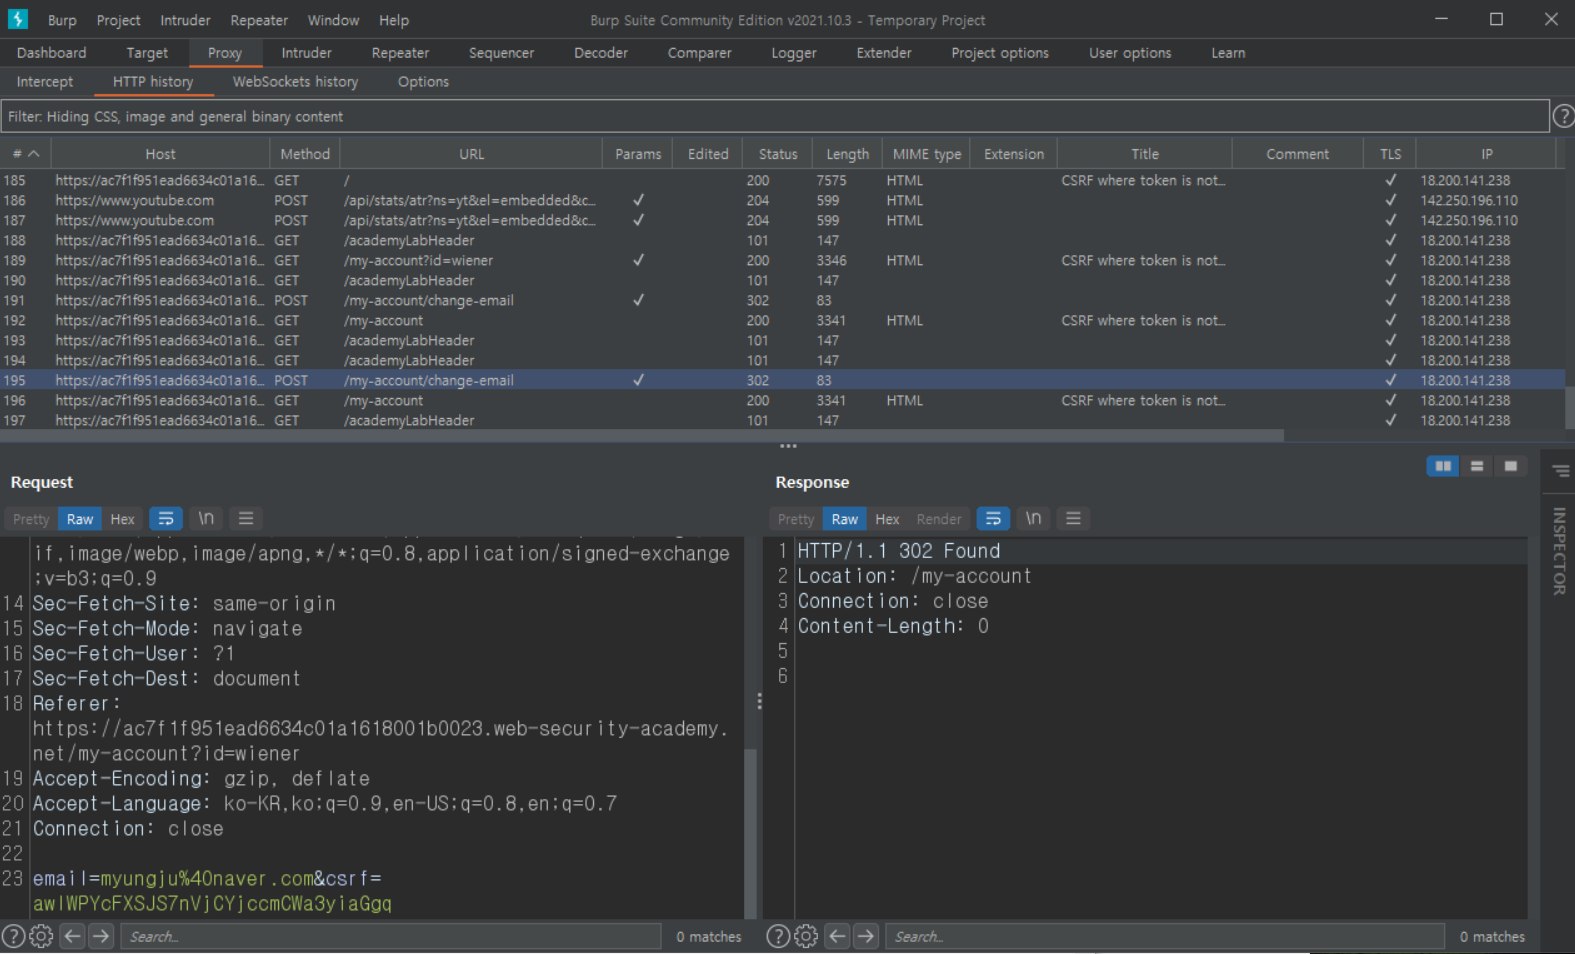This screenshot has height=954, width=1575.
Task: Select request Hex view
Action: (x=122, y=519)
